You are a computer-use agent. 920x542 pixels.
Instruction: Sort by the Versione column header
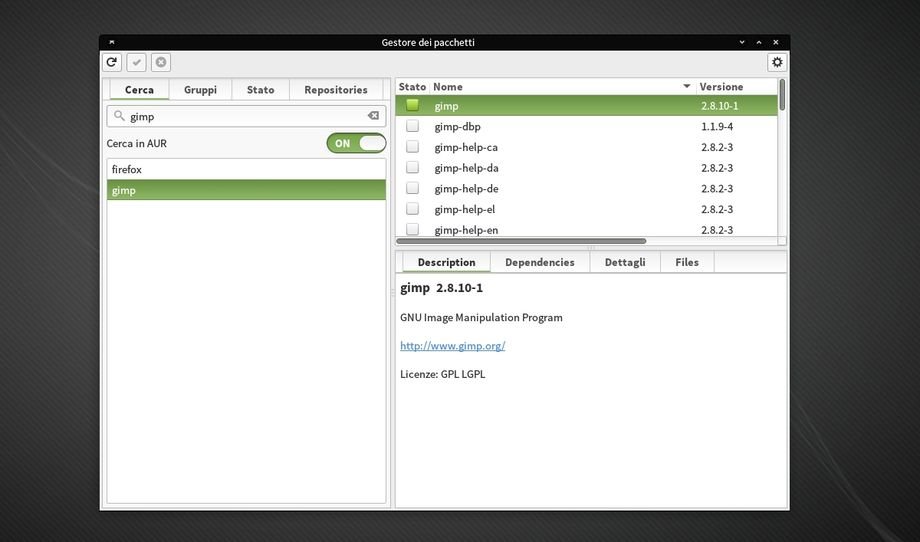click(734, 87)
